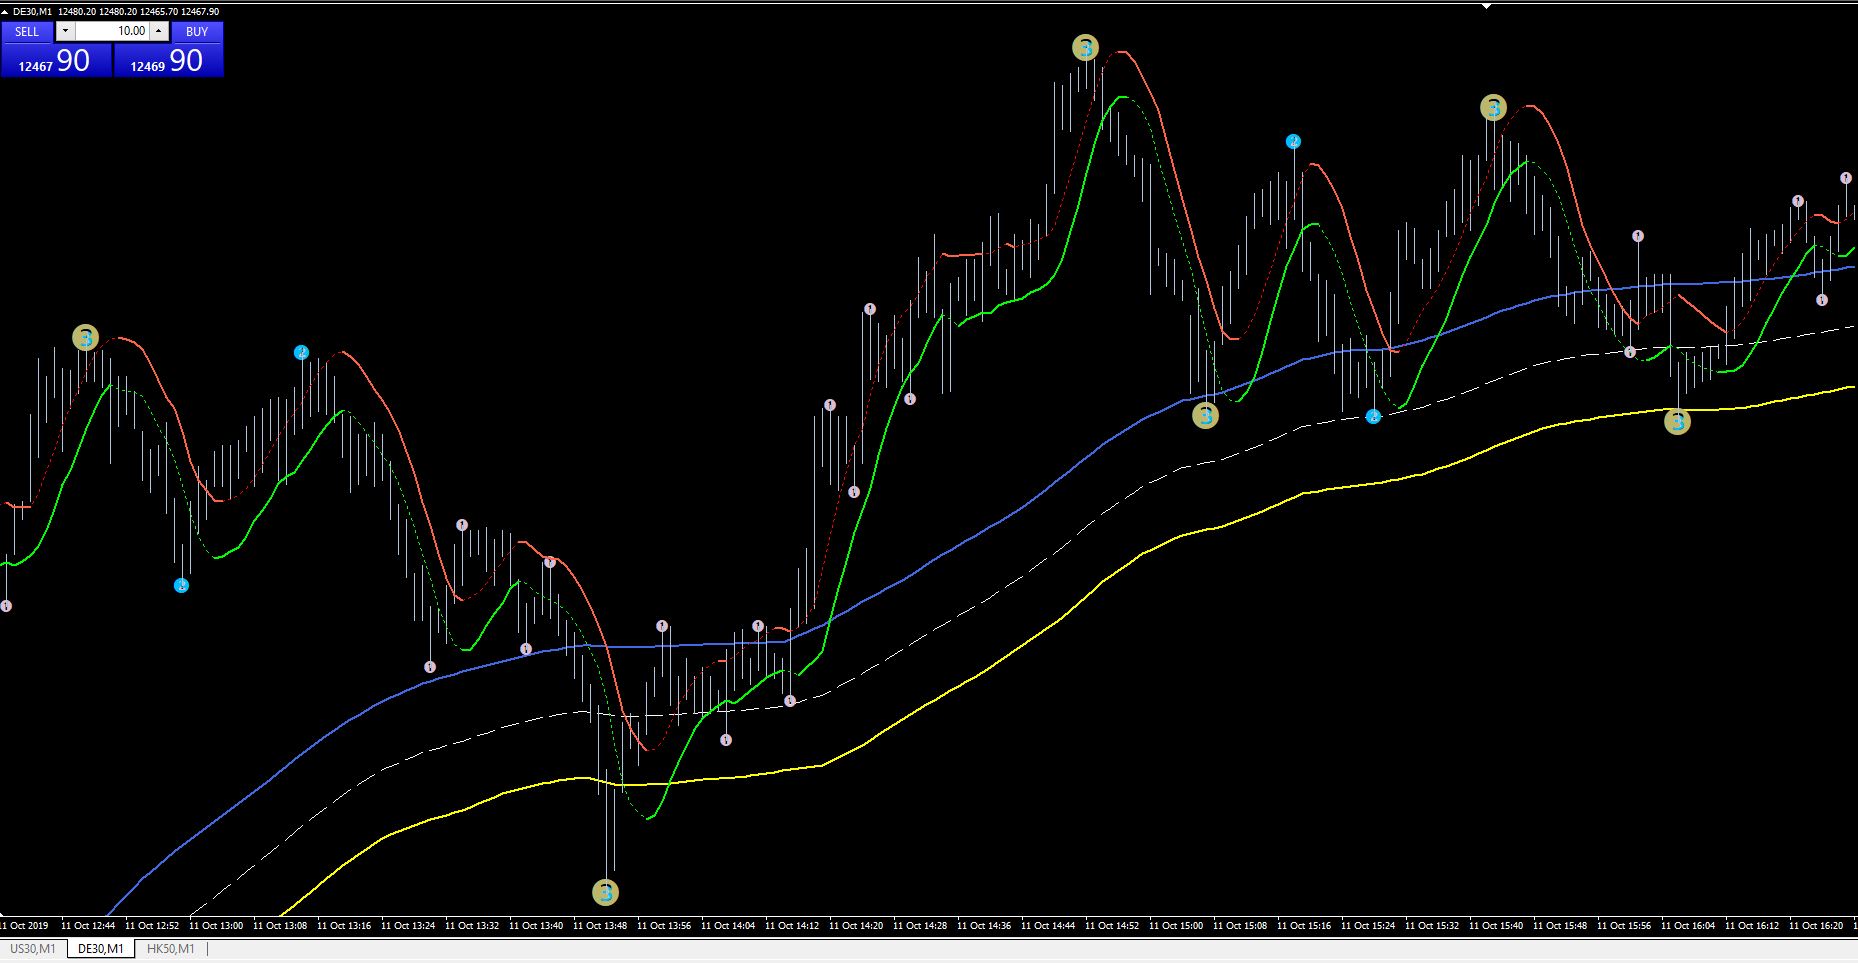Select the number 3 marker above the 15:40 peak

pyautogui.click(x=1493, y=107)
